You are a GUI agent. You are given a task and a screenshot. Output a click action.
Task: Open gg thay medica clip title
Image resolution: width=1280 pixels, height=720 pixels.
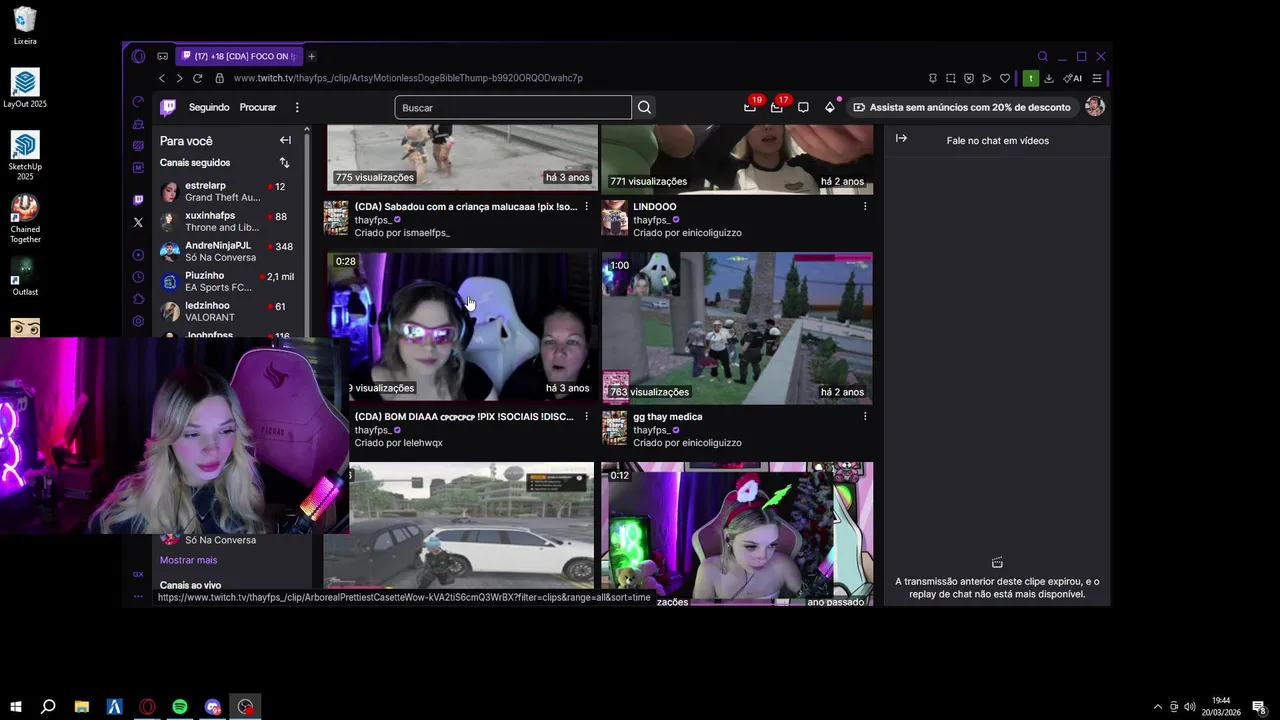pyautogui.click(x=667, y=417)
